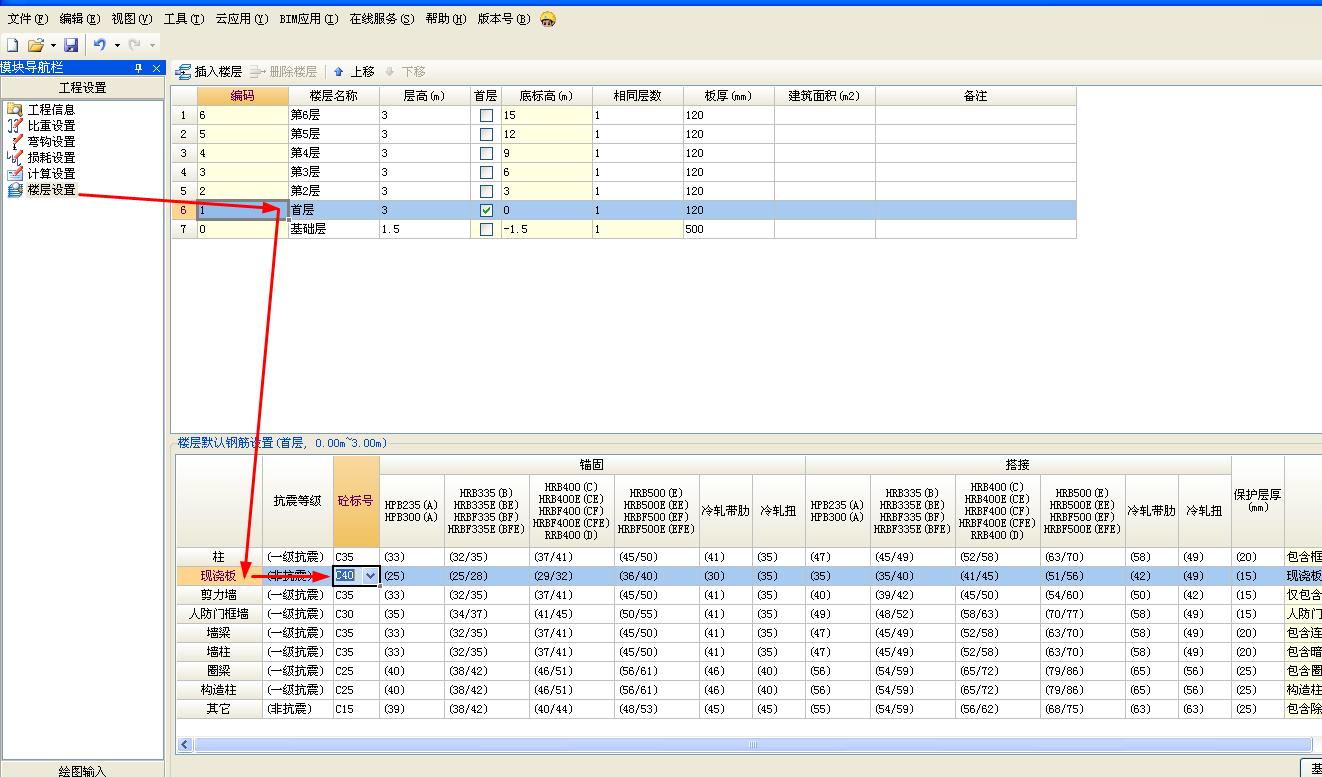Select the 构造柱 row header
Image resolution: width=1322 pixels, height=777 pixels.
219,690
